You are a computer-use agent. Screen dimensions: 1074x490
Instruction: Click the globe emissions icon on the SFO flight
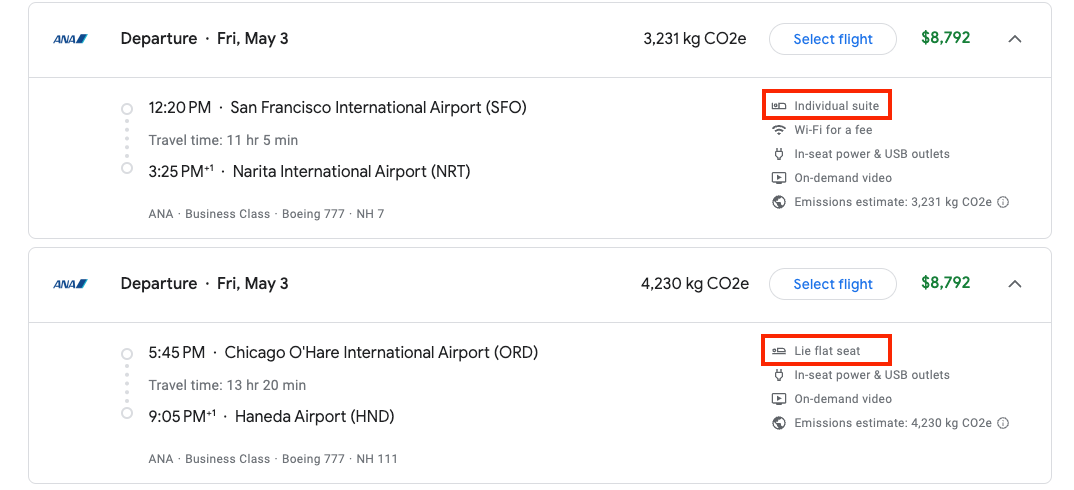(x=779, y=202)
